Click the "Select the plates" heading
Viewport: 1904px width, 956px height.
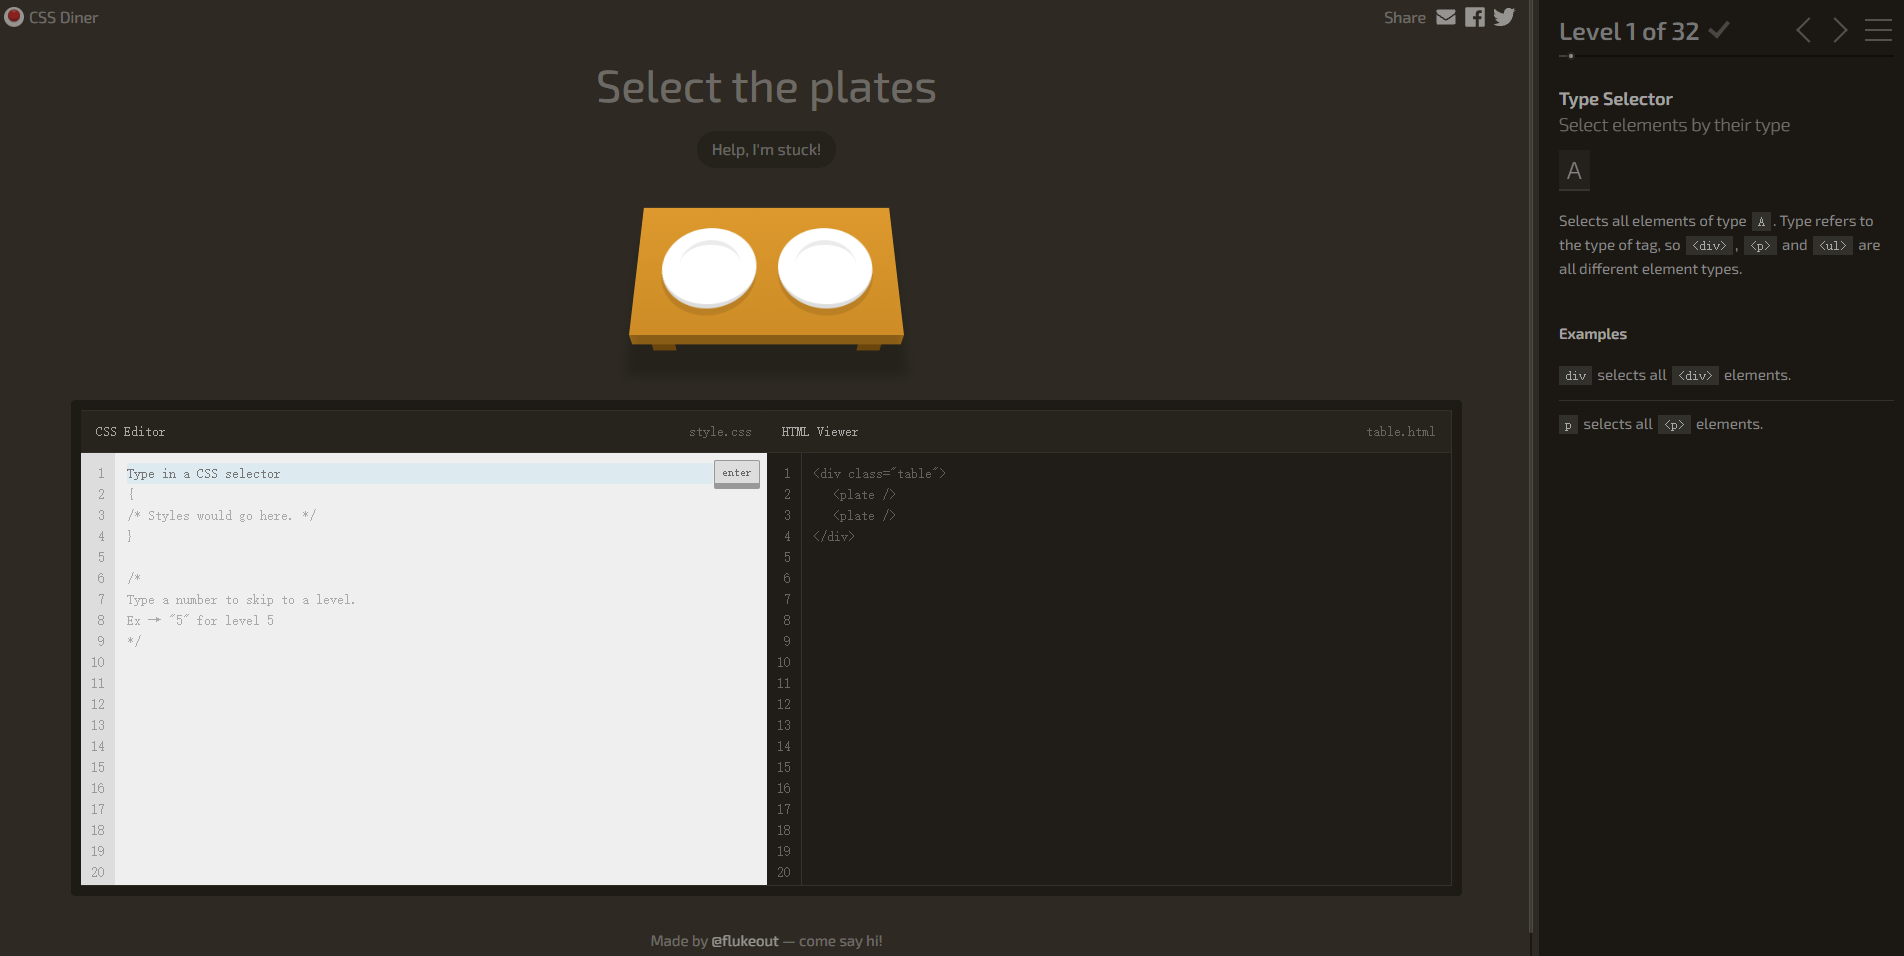pyautogui.click(x=766, y=87)
